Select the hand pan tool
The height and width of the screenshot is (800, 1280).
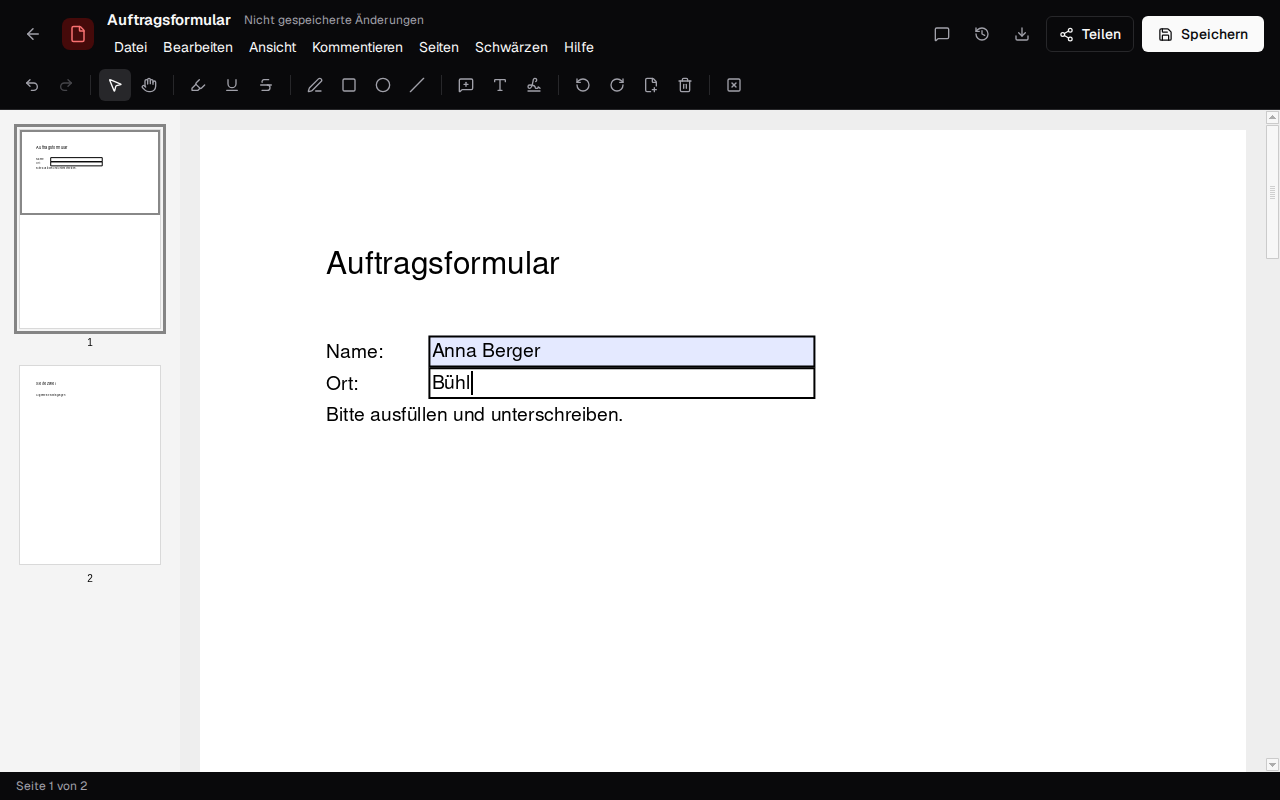[149, 85]
